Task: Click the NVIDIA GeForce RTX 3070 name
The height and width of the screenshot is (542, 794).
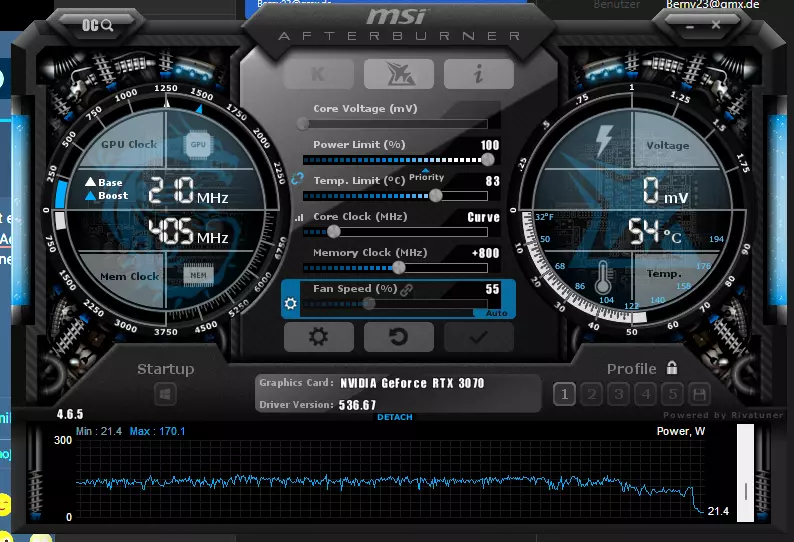Action: point(412,383)
